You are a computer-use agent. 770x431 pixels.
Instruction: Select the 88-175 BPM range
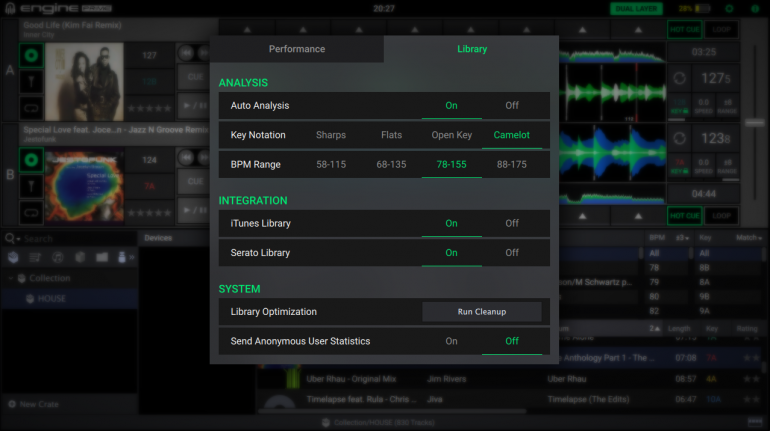(511, 164)
